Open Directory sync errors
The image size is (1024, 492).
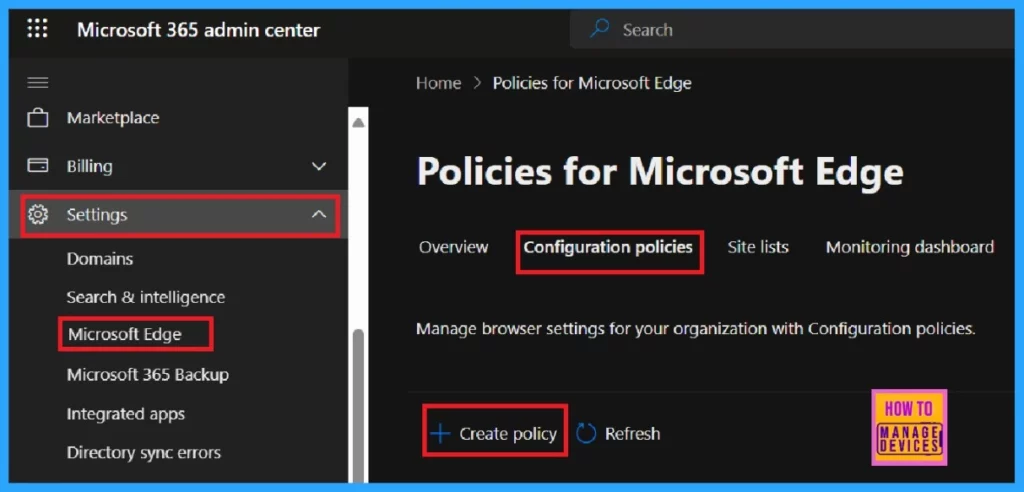click(x=144, y=453)
